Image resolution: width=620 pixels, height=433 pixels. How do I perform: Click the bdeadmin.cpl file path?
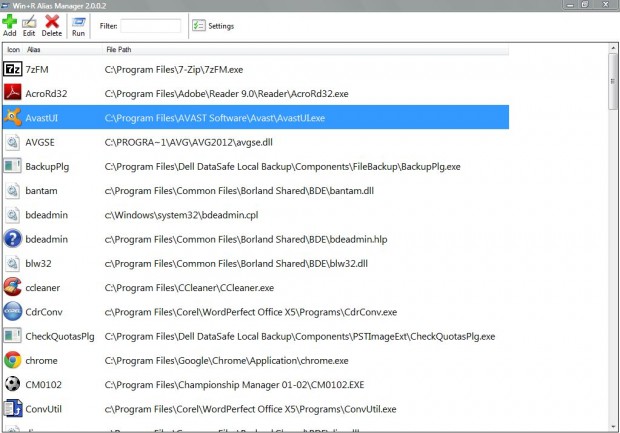click(x=181, y=215)
